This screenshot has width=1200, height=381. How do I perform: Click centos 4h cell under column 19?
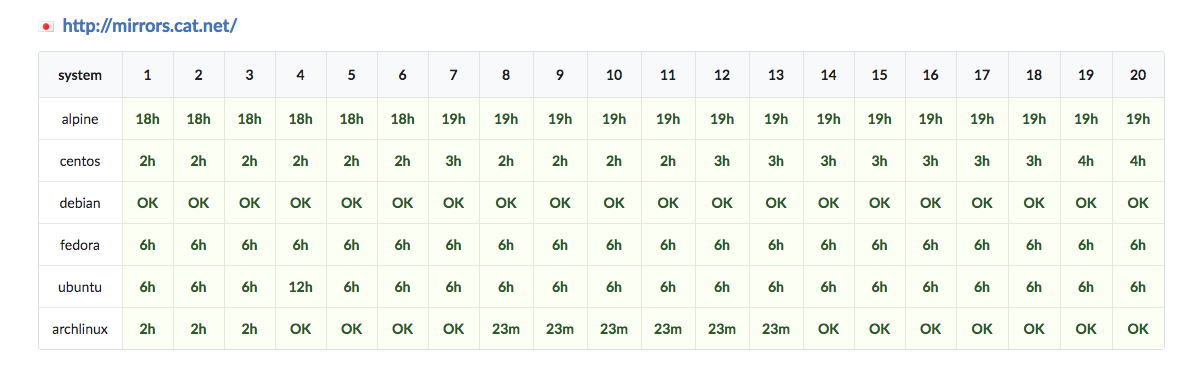(x=1086, y=161)
